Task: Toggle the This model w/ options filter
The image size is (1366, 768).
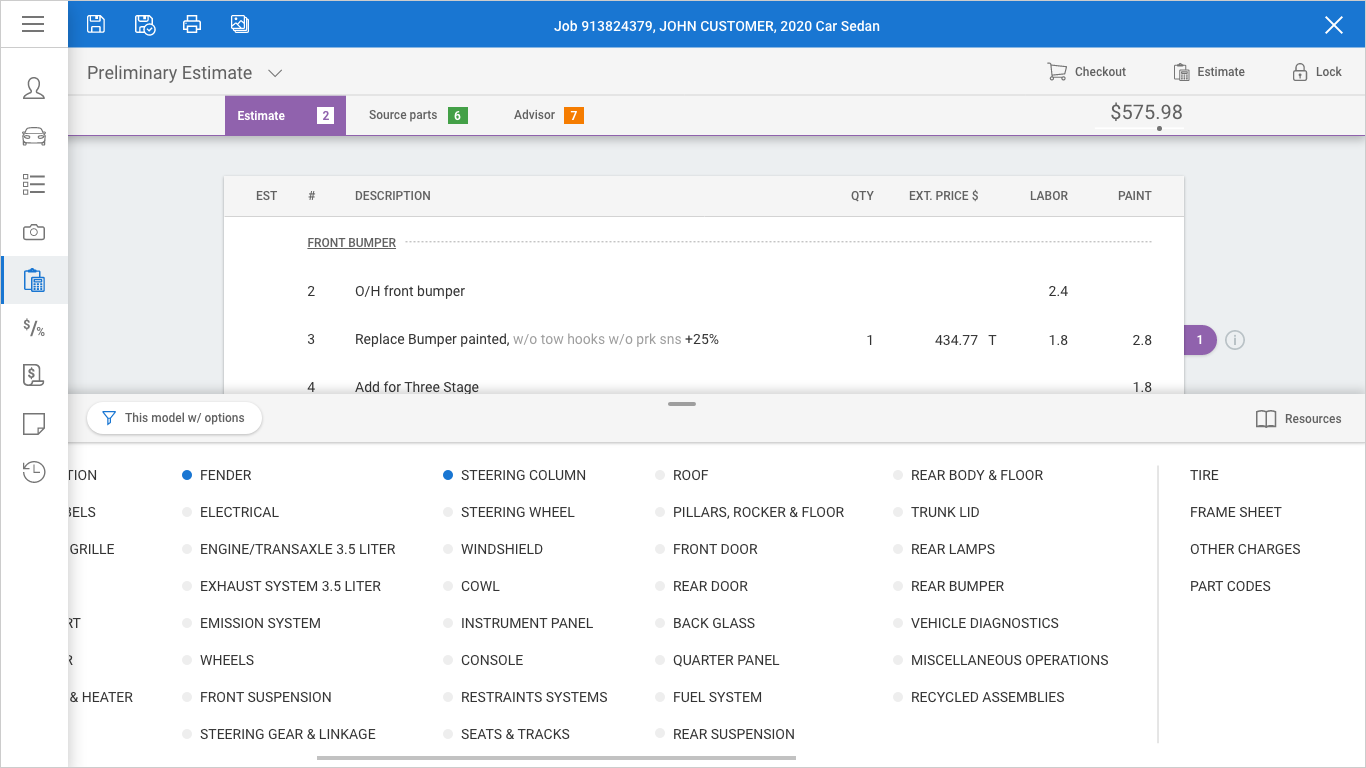Action: [x=174, y=418]
